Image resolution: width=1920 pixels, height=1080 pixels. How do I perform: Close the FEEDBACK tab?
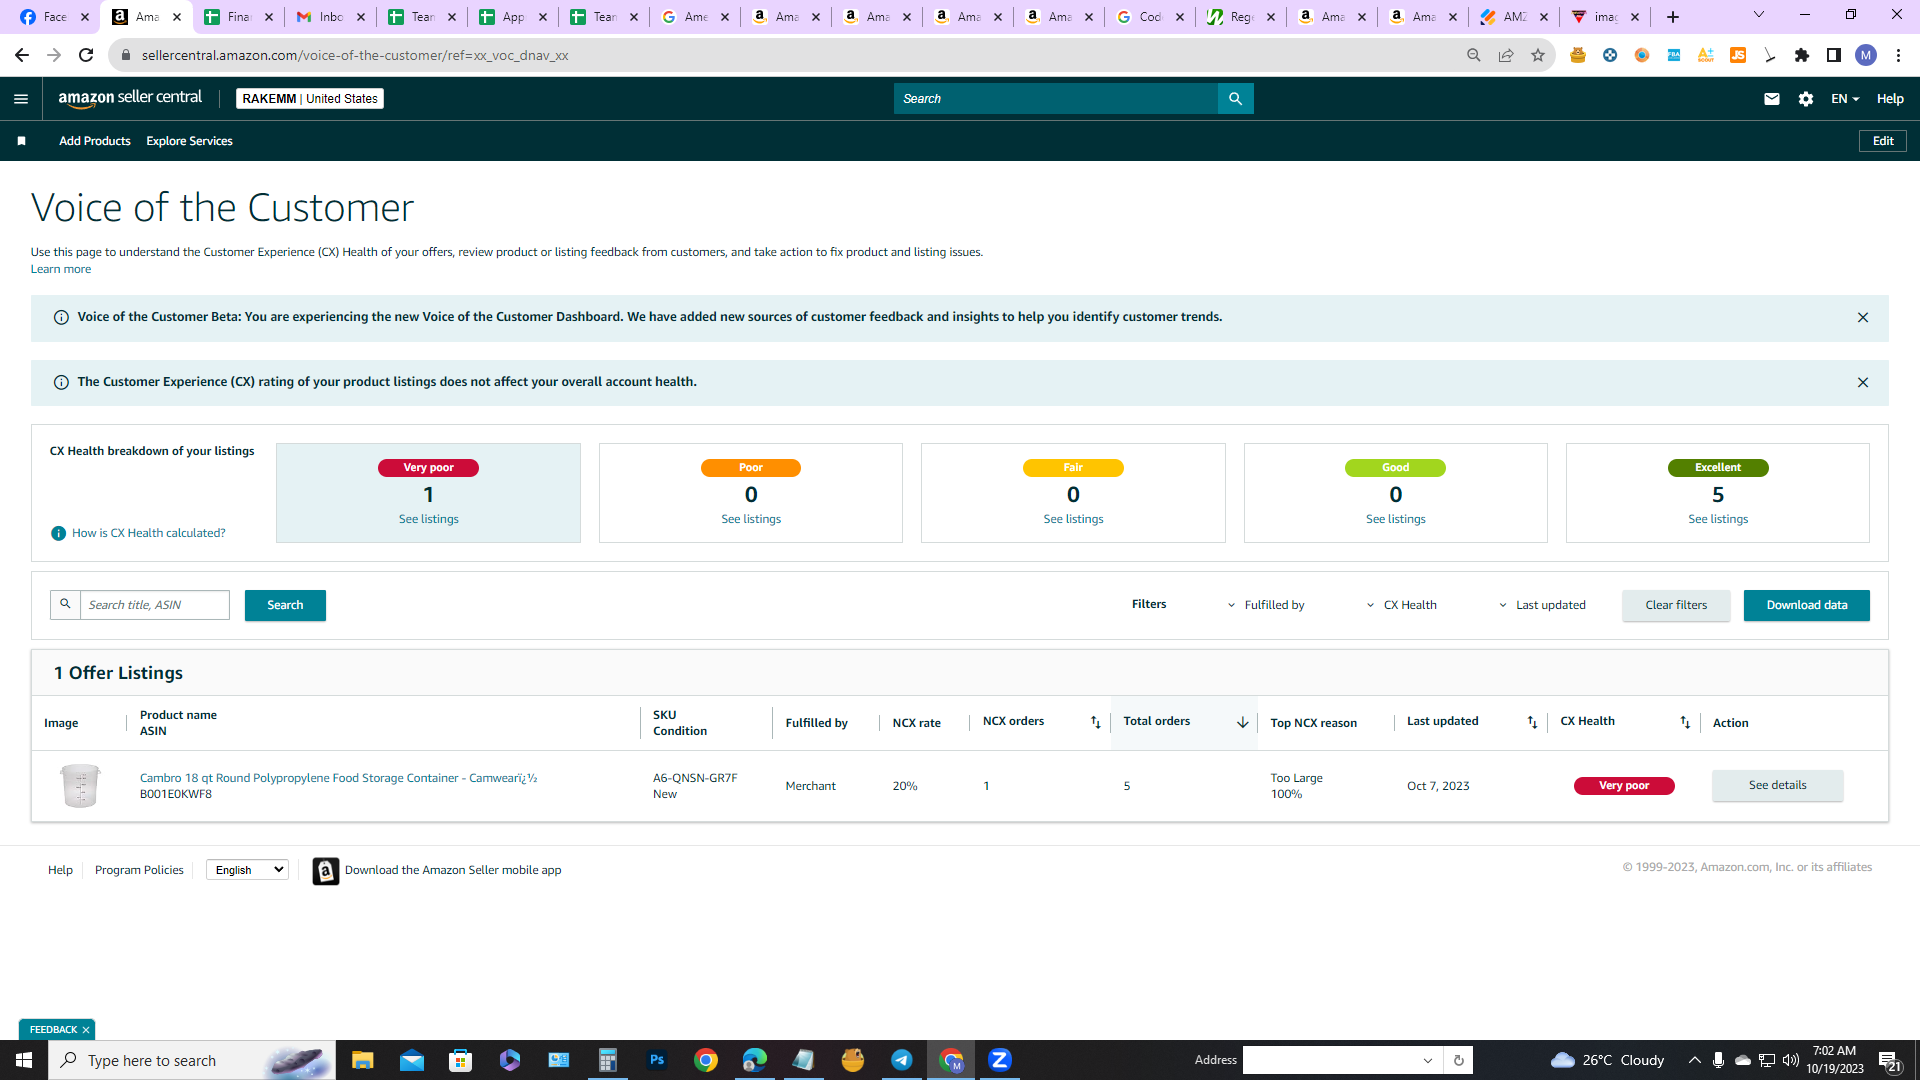(86, 1030)
